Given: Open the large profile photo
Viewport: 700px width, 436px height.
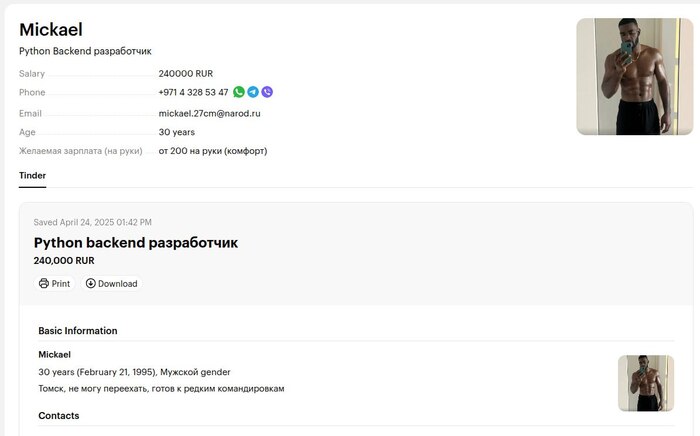Looking at the screenshot, I should 634,76.
